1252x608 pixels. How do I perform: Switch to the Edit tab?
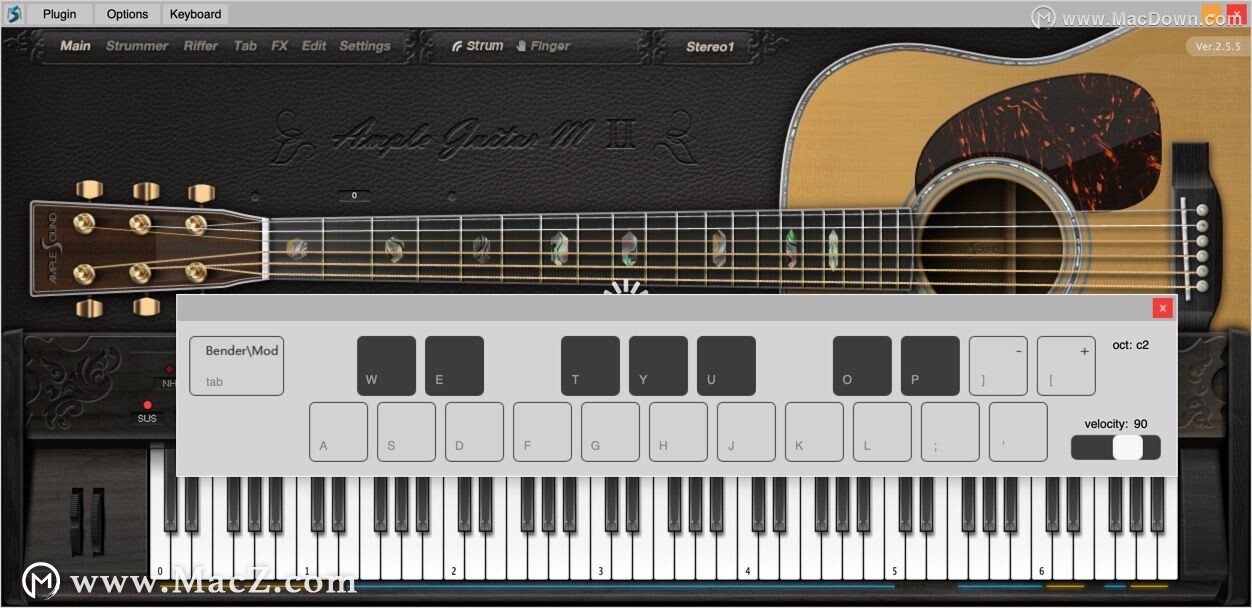(314, 46)
